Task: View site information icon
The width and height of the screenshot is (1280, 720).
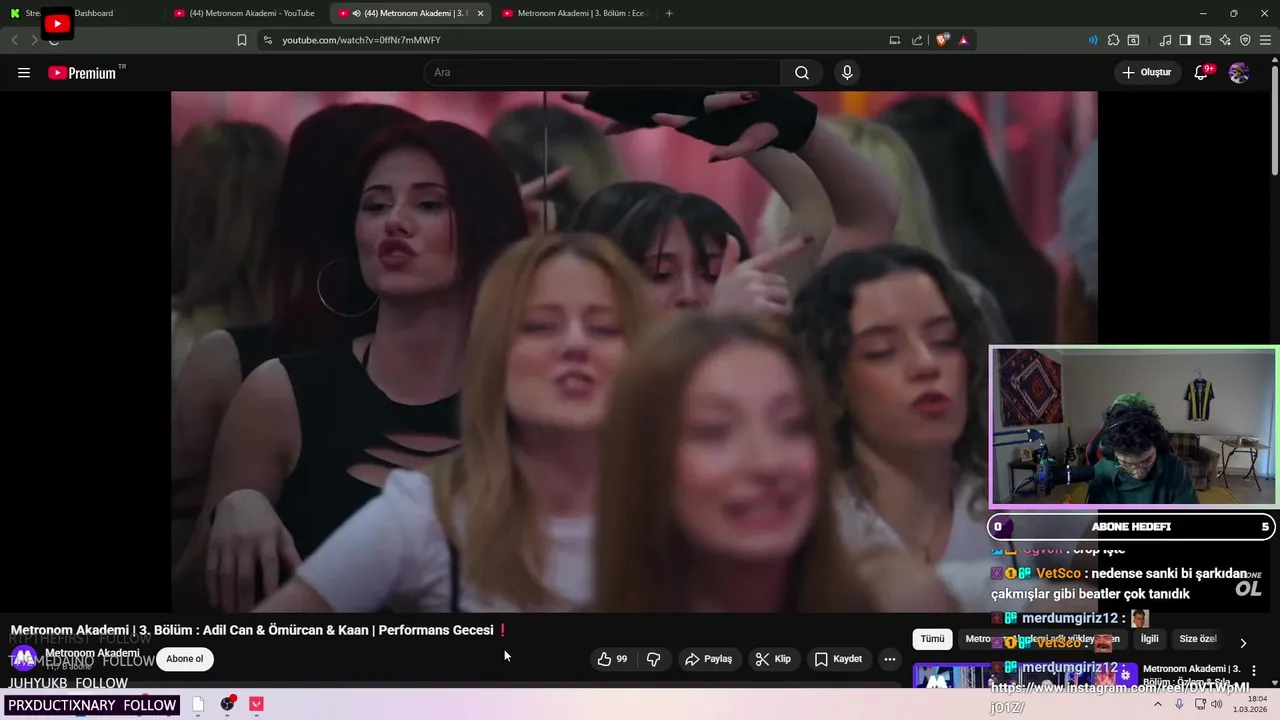Action: click(x=267, y=40)
